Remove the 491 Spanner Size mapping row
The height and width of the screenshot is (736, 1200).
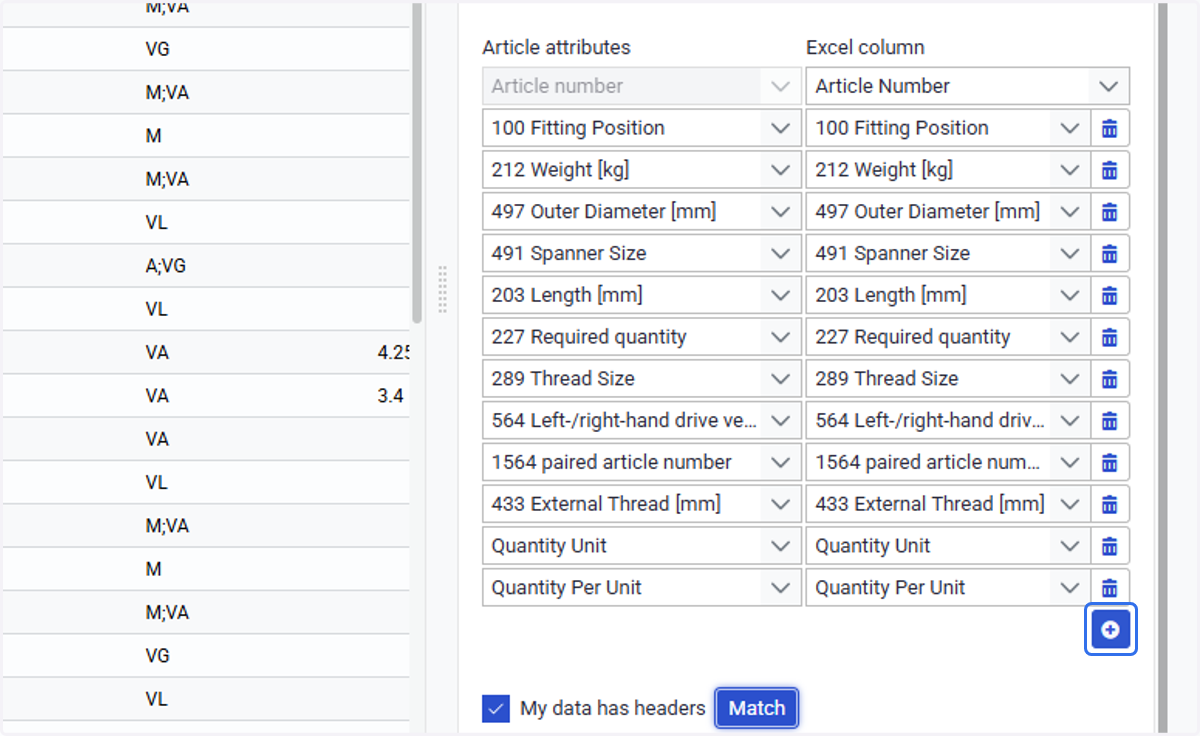tap(1109, 254)
